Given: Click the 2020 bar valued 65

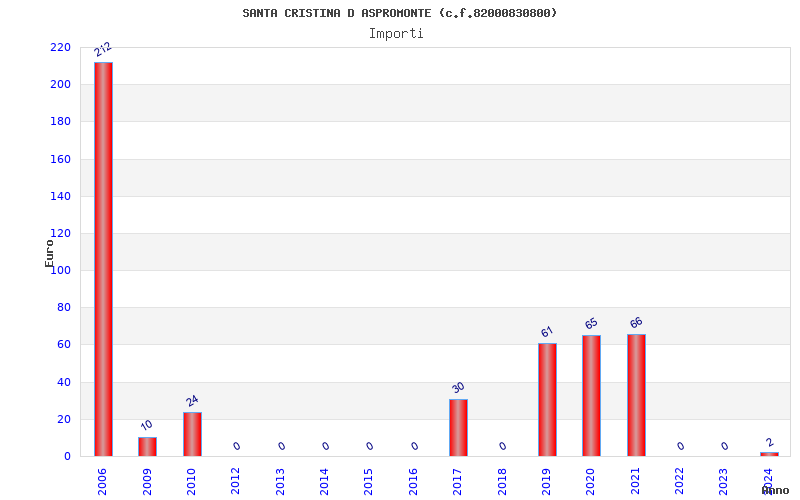Looking at the screenshot, I should point(591,395).
